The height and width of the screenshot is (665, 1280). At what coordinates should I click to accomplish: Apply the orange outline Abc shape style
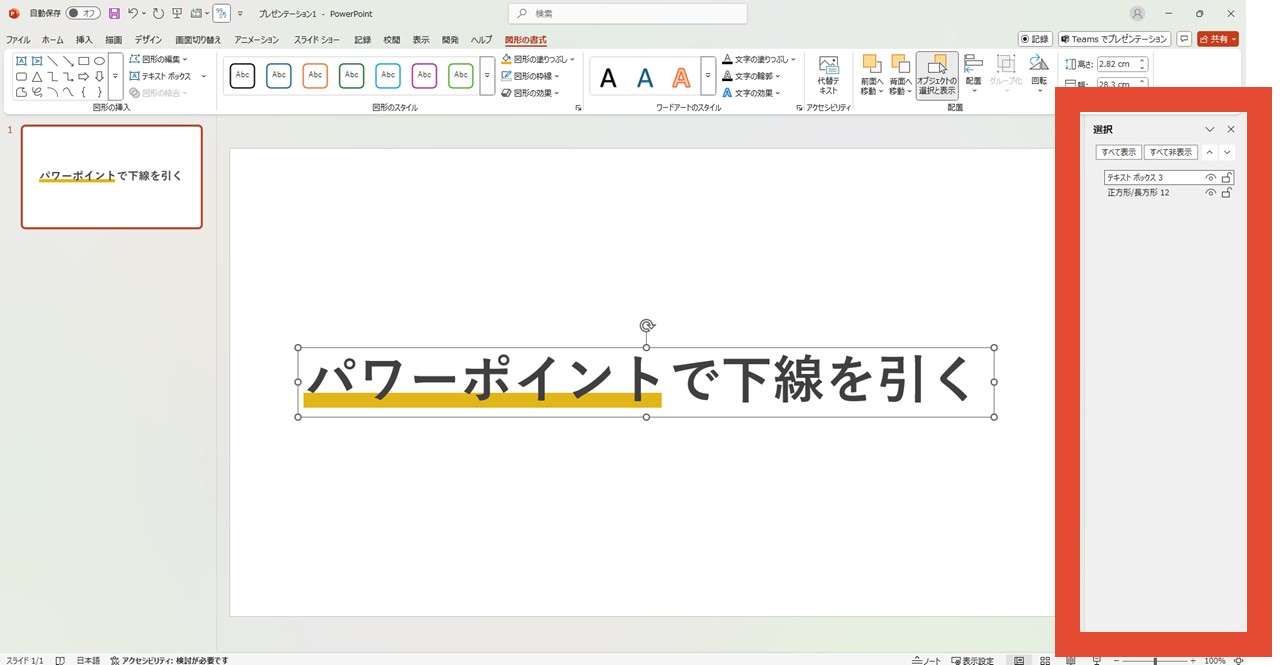pos(315,76)
